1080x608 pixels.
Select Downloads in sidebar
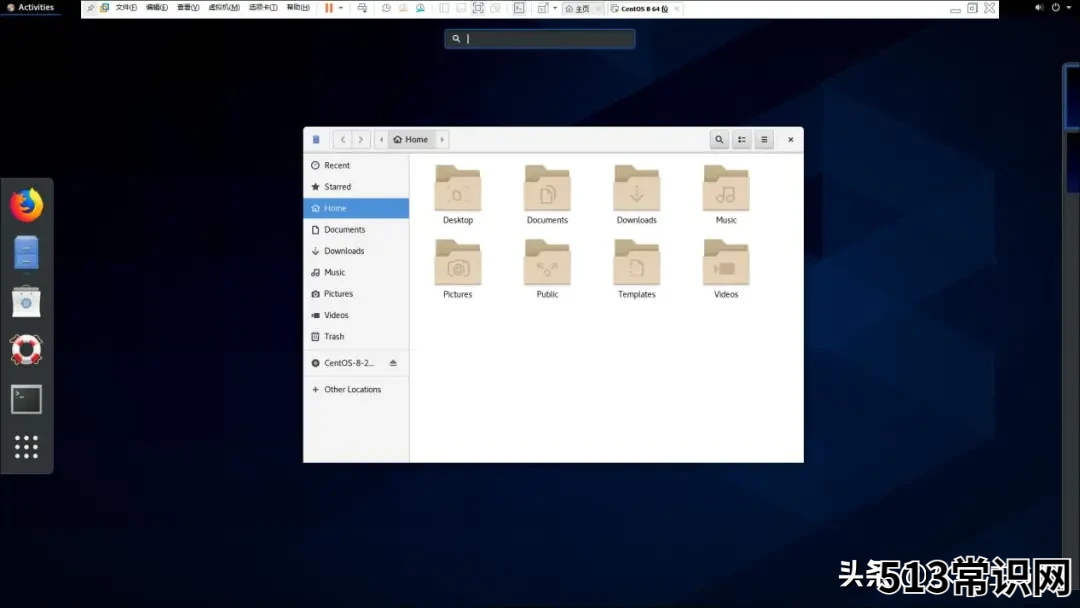pos(356,251)
